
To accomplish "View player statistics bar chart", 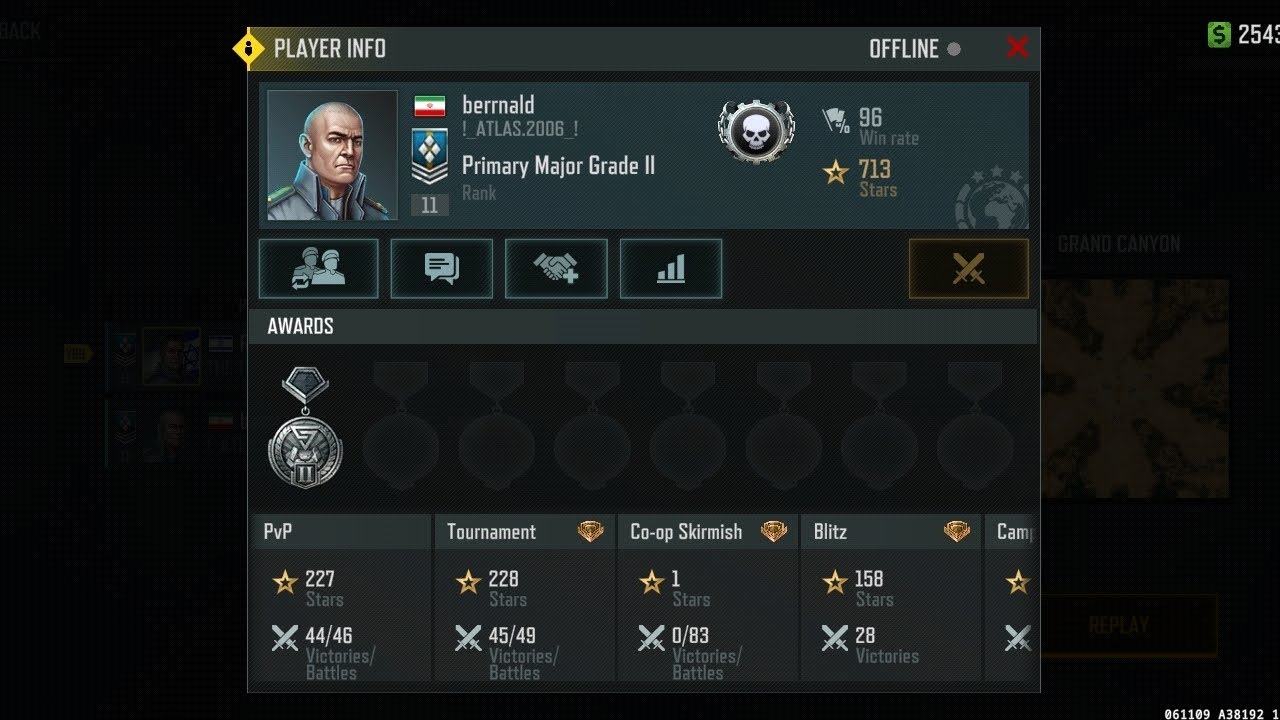I will pos(671,268).
